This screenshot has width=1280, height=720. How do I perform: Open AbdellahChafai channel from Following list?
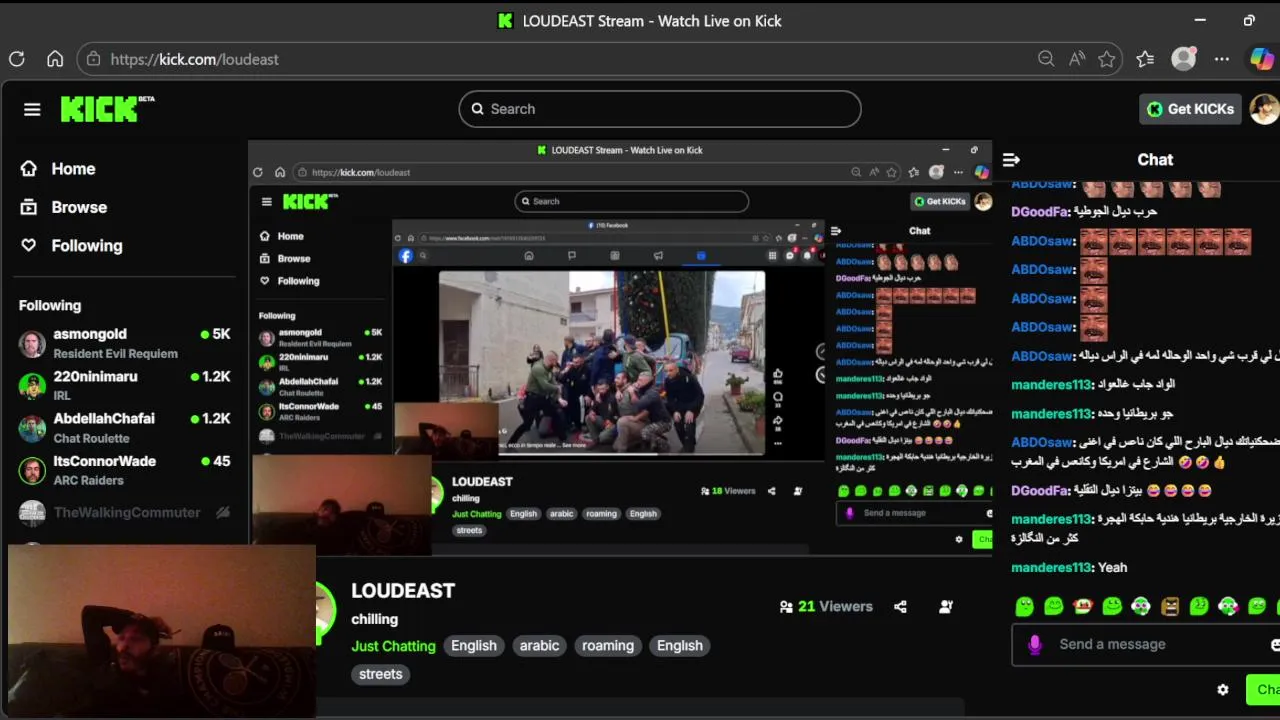click(x=125, y=428)
